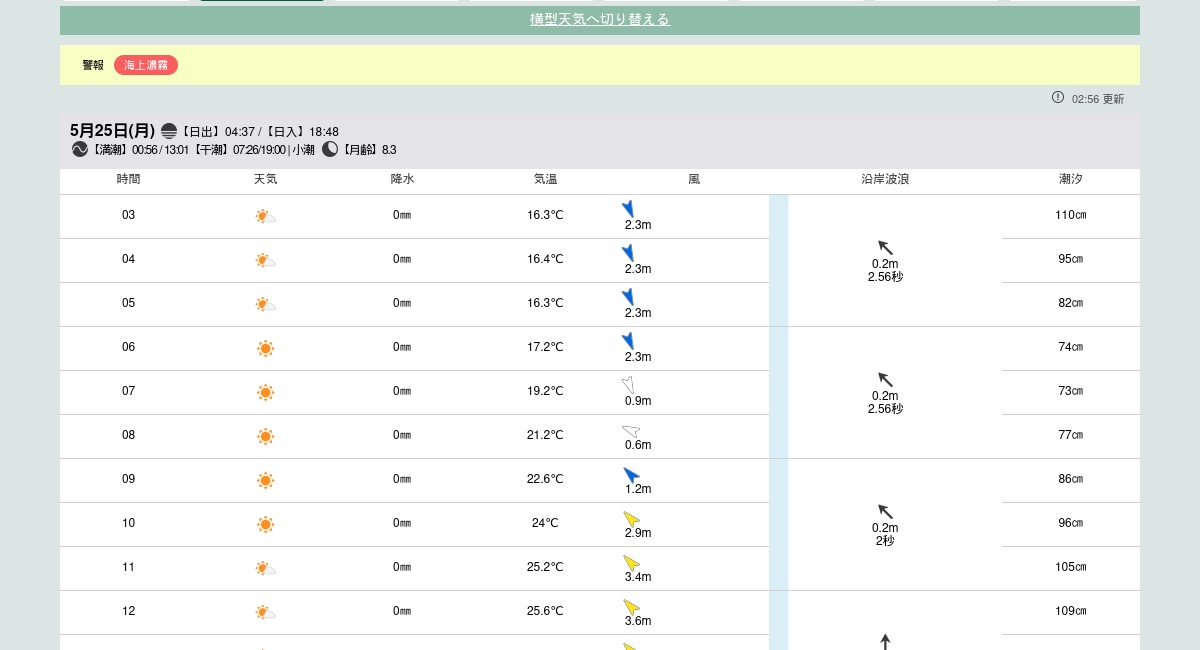Click the update info circle icon
The height and width of the screenshot is (650, 1200).
pyautogui.click(x=1058, y=97)
